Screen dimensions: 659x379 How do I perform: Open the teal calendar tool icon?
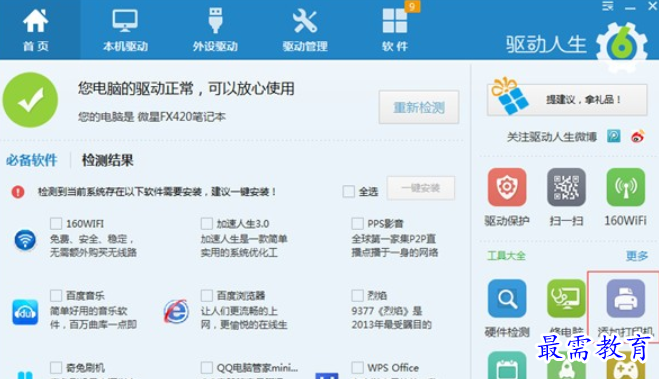click(507, 366)
